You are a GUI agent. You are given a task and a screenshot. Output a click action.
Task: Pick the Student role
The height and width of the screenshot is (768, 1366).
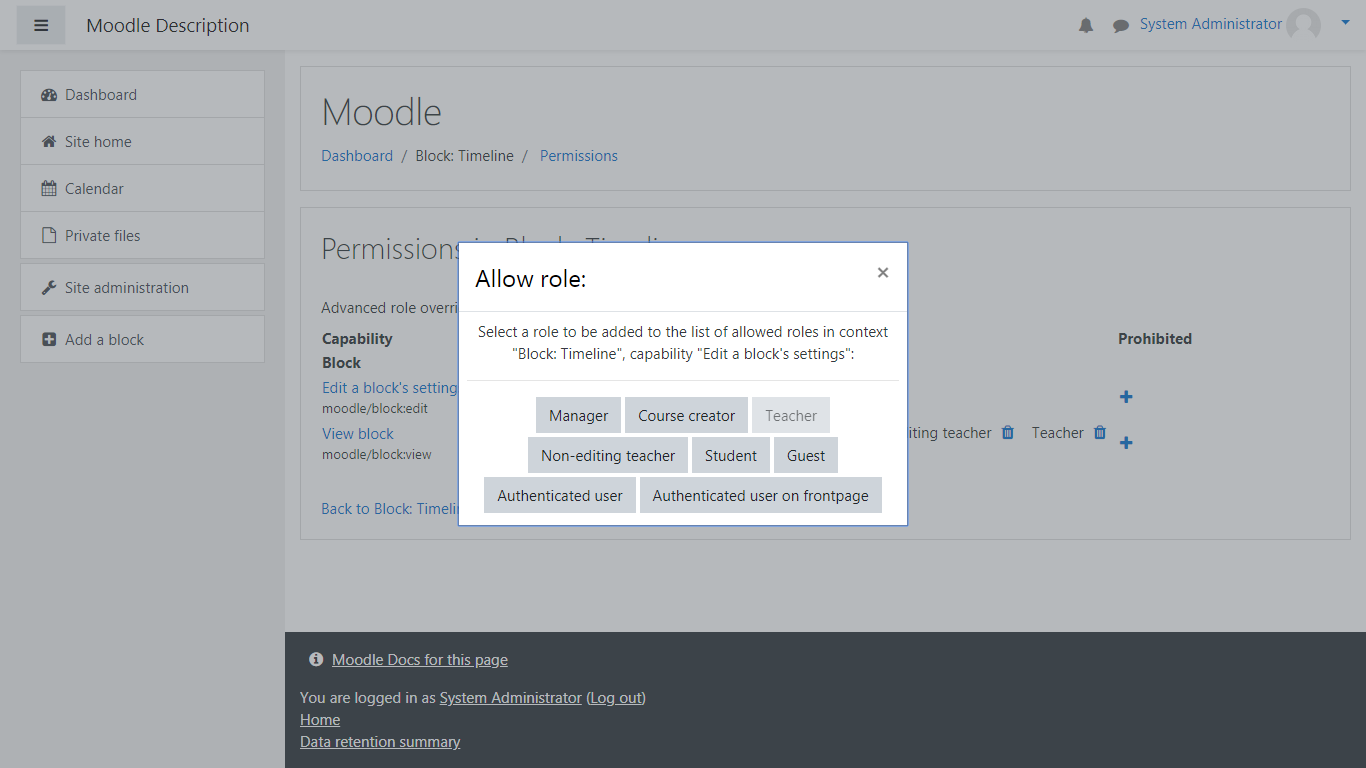730,456
